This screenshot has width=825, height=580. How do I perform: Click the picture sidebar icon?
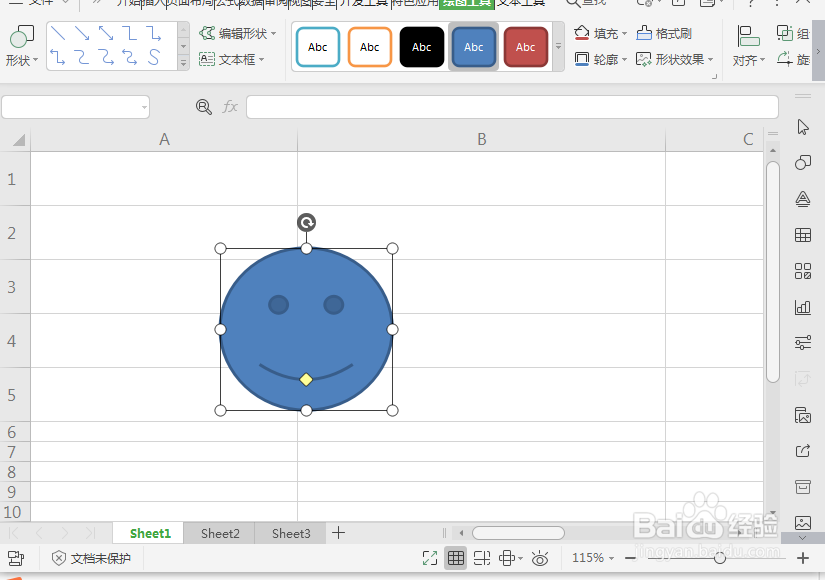coord(802,523)
